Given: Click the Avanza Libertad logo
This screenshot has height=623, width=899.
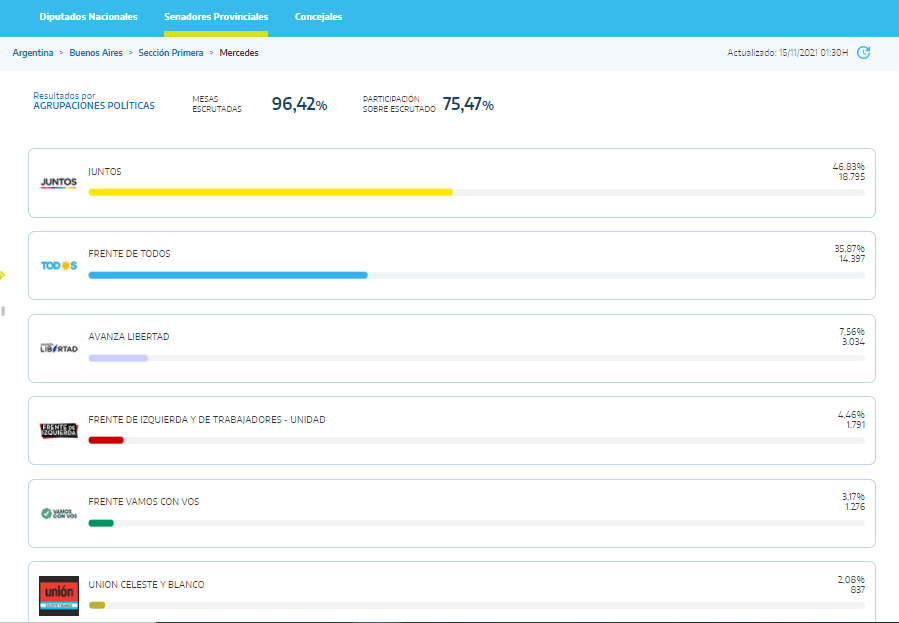Looking at the screenshot, I should (x=58, y=348).
